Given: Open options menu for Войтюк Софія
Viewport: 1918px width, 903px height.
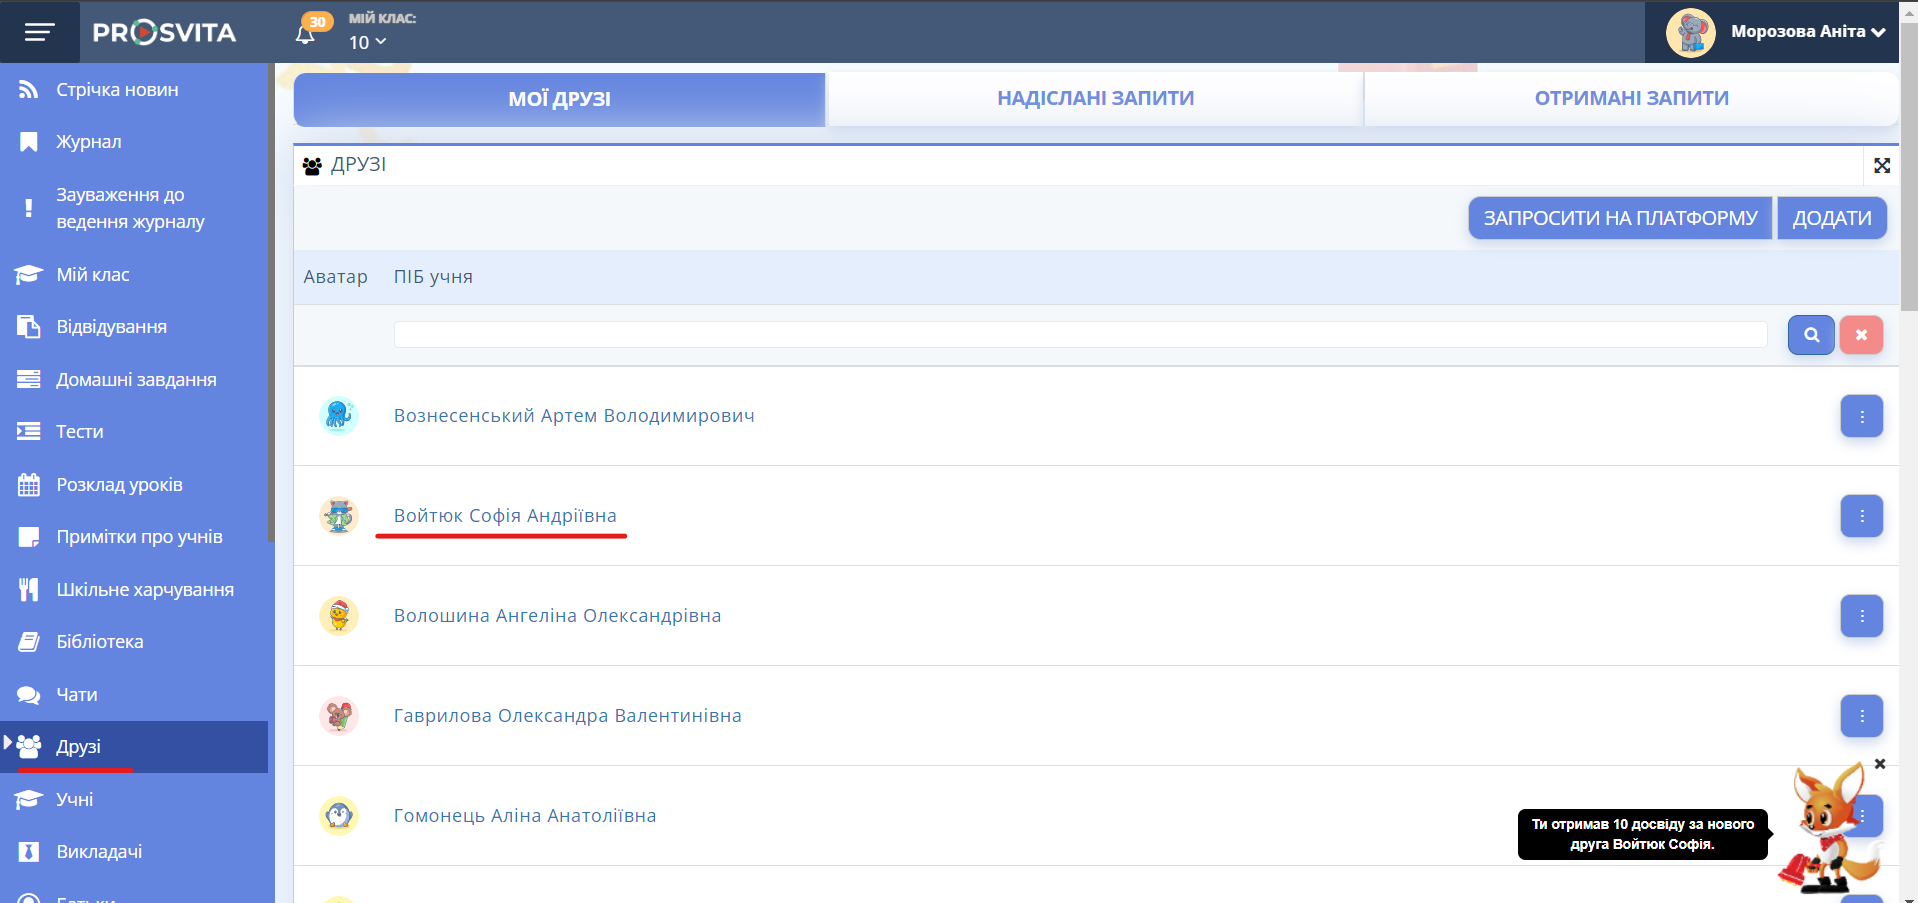Looking at the screenshot, I should [1861, 516].
